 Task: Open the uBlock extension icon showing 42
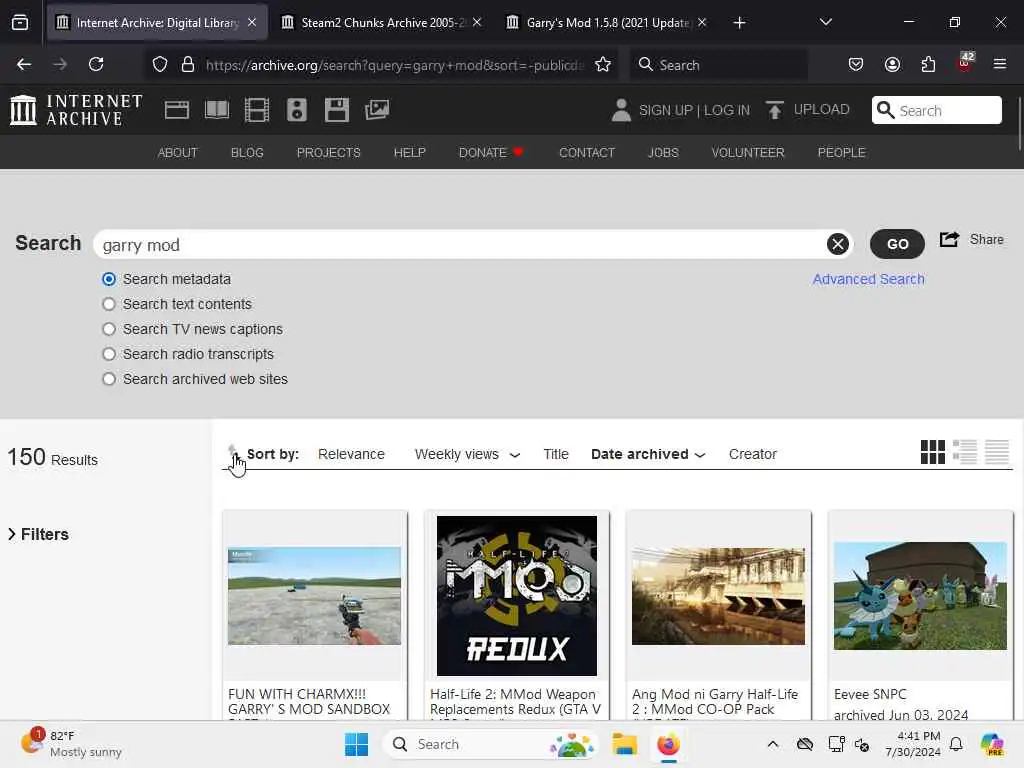coord(965,63)
